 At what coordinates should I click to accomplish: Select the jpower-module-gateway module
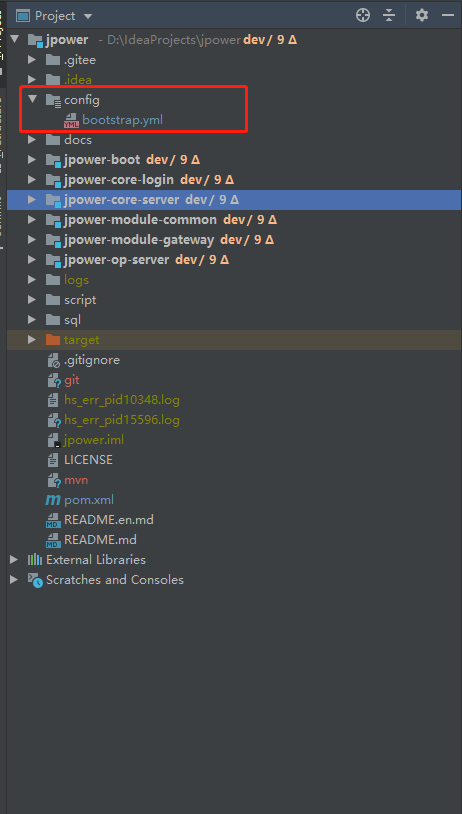coord(139,239)
